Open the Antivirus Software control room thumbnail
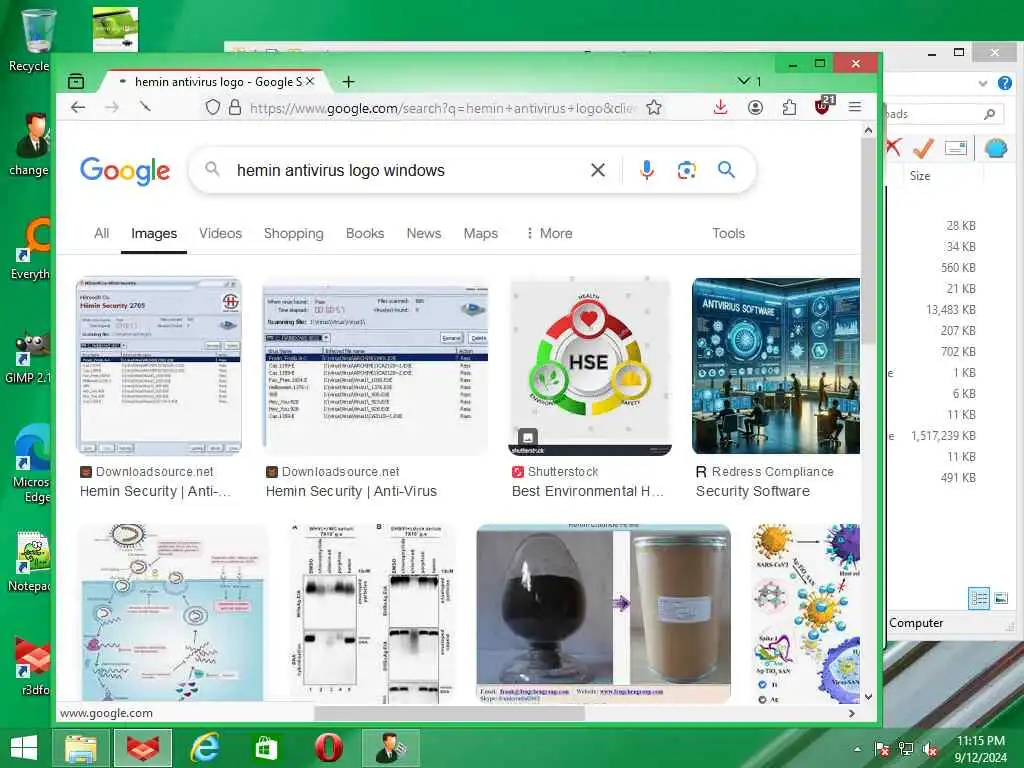The width and height of the screenshot is (1024, 768). [776, 366]
